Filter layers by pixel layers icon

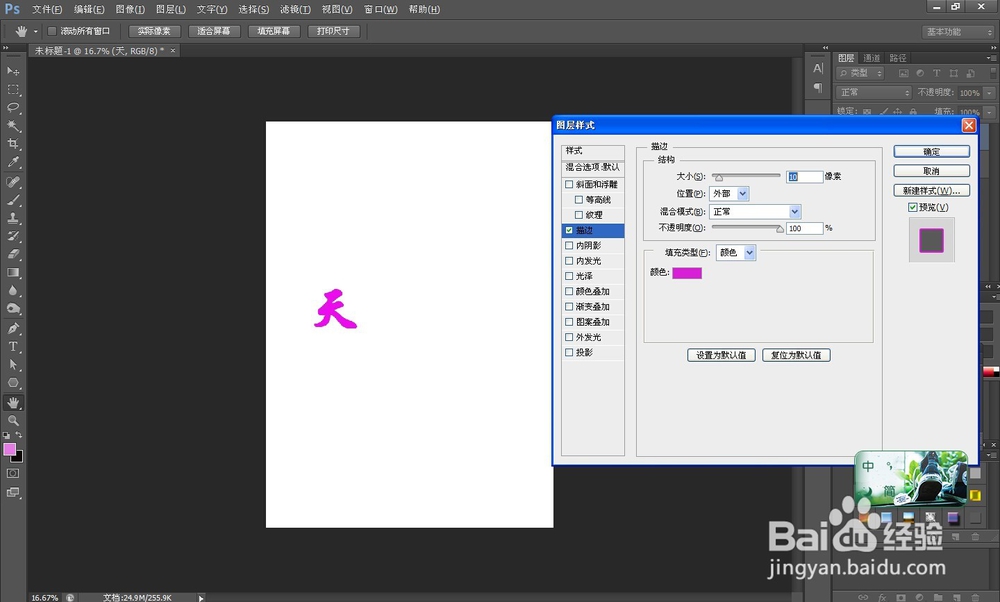tap(904, 73)
